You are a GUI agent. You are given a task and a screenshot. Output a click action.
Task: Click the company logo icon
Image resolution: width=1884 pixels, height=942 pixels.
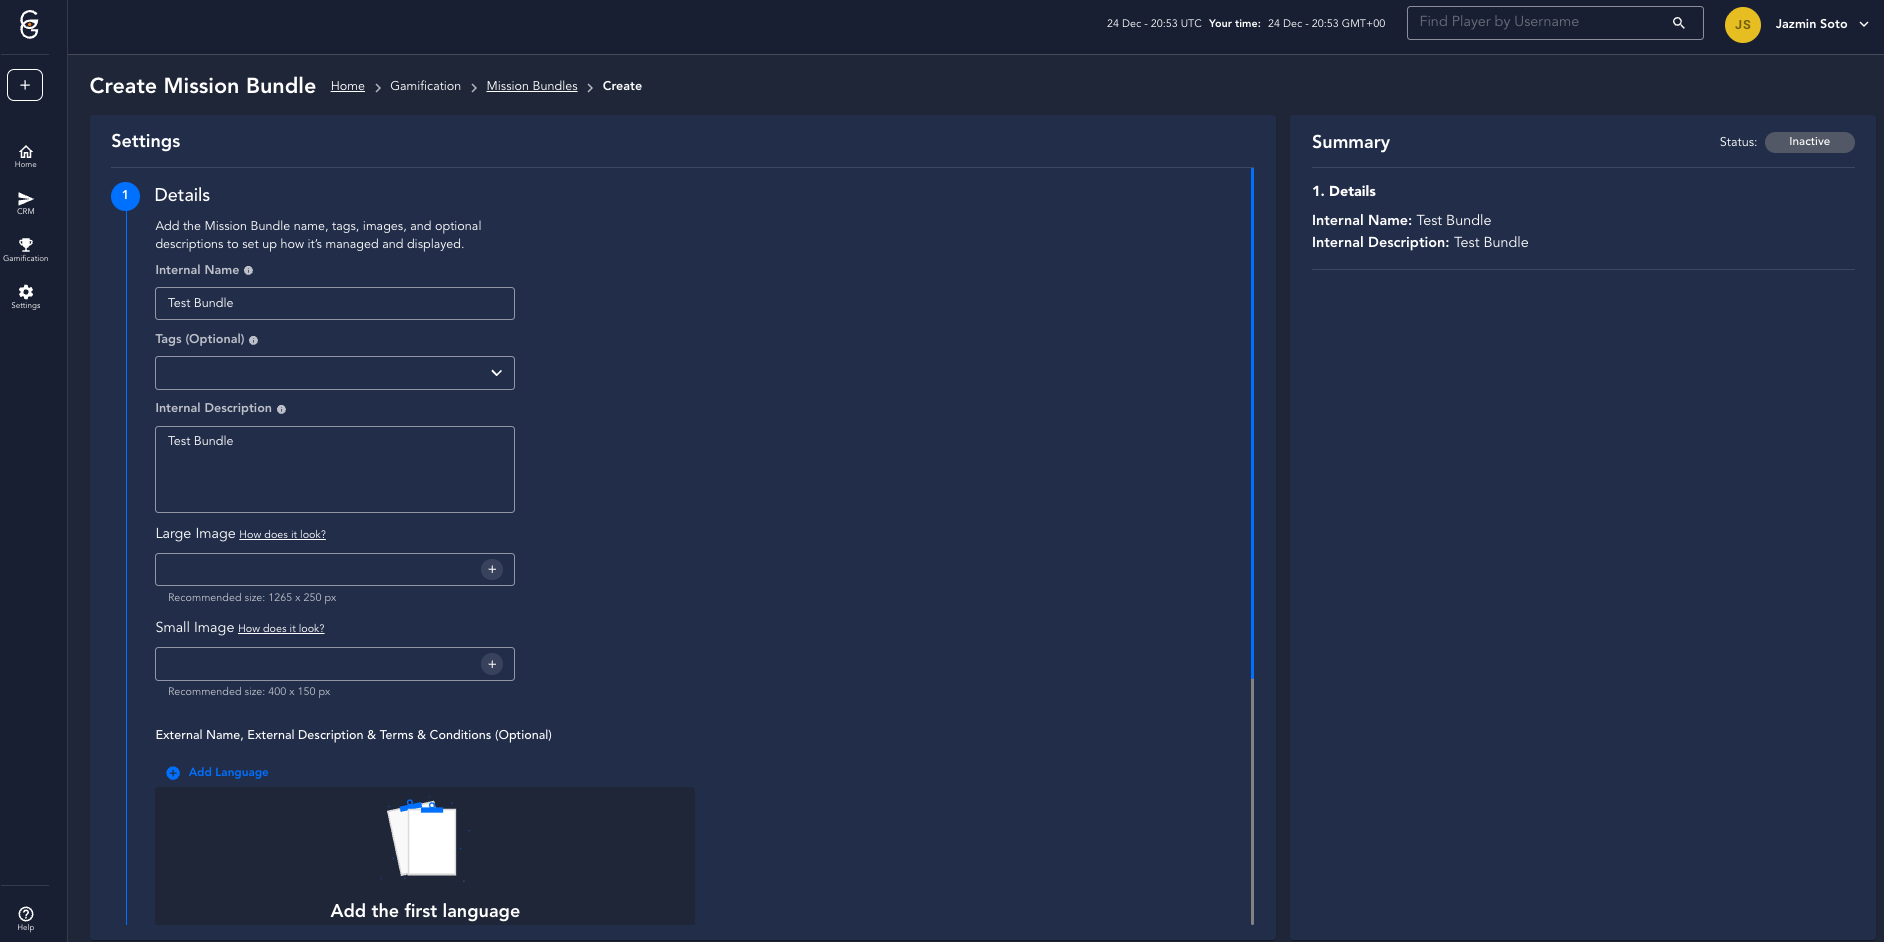coord(29,25)
